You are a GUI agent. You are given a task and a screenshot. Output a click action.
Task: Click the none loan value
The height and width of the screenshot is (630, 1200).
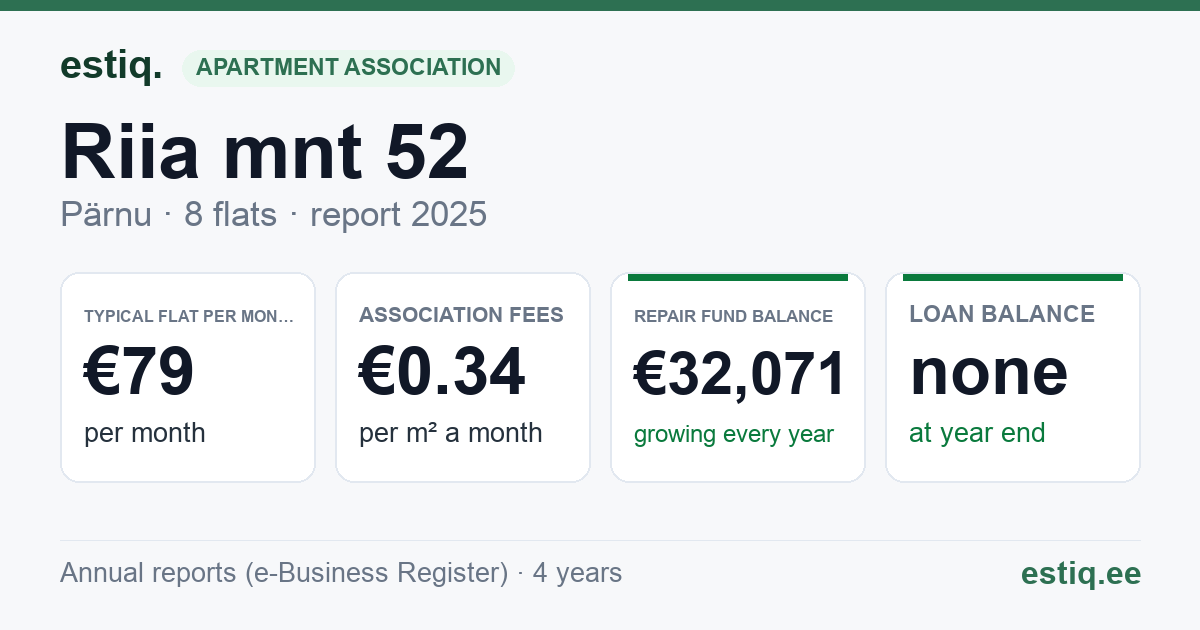click(x=989, y=372)
